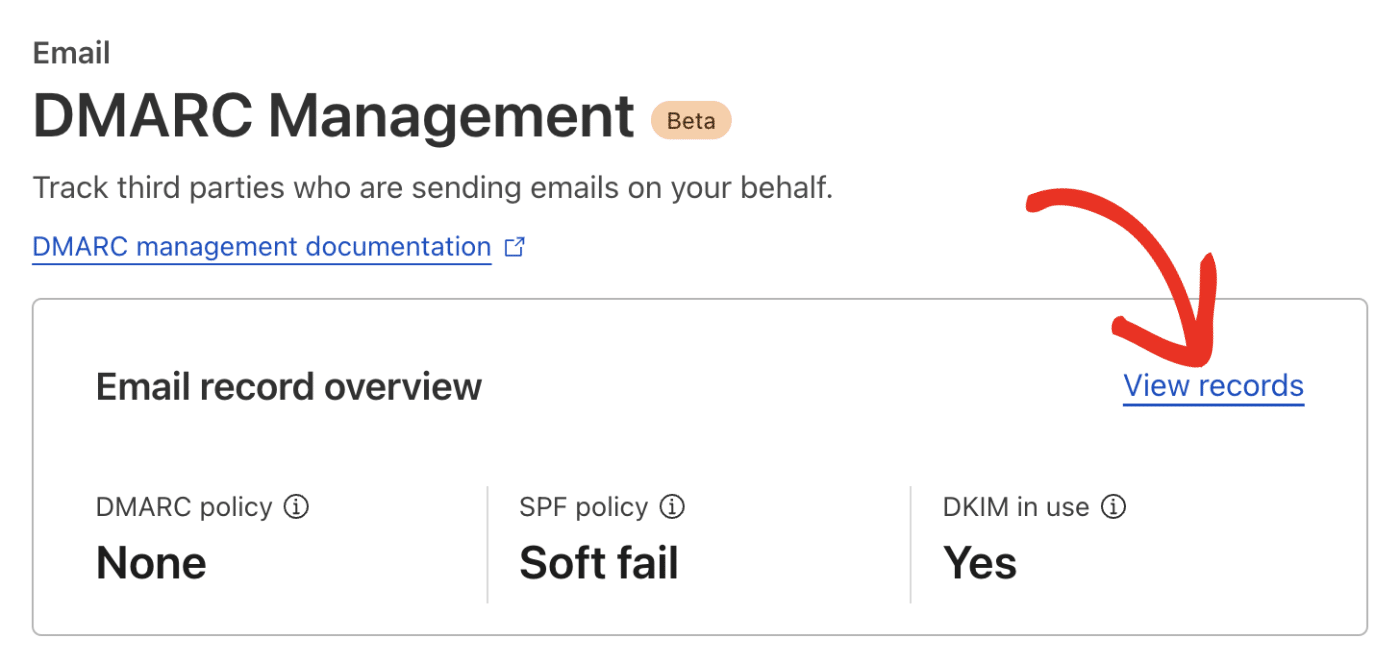Click the Email record overview heading
This screenshot has height=663, width=1400.
289,386
